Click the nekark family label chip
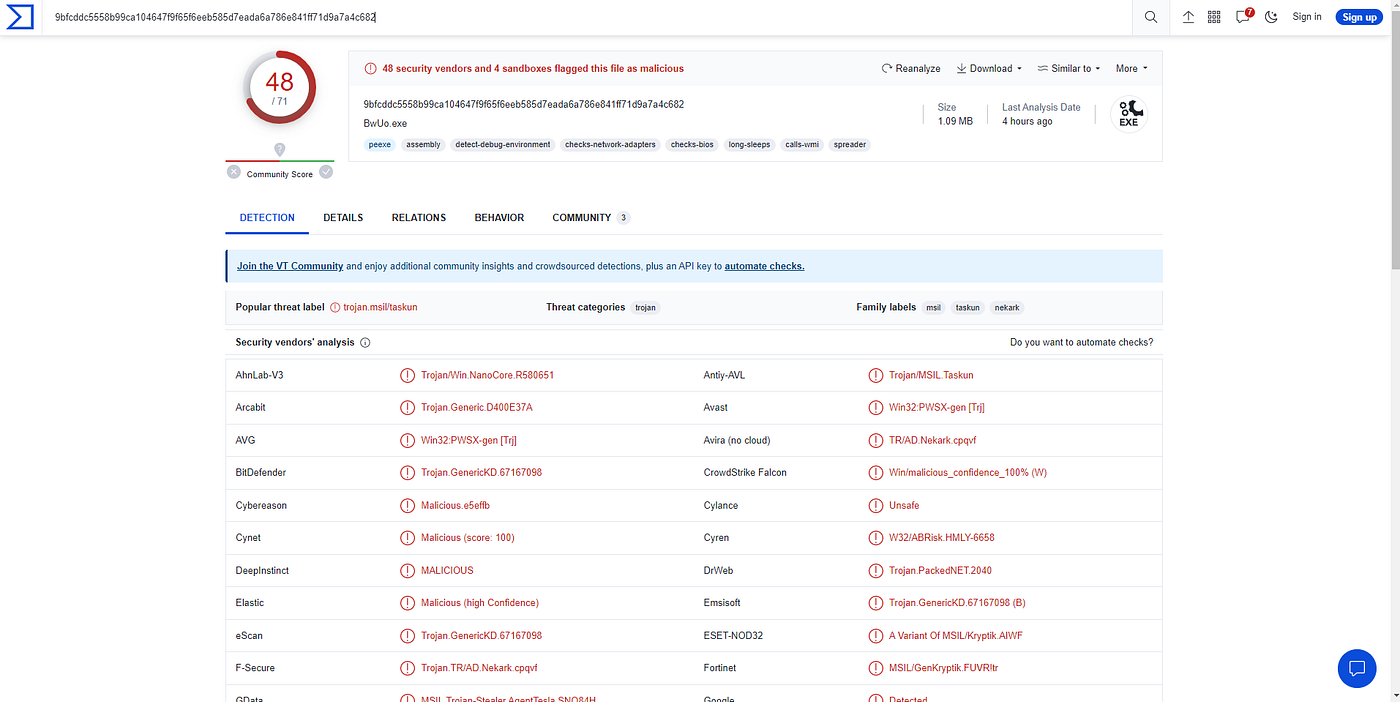 1007,308
